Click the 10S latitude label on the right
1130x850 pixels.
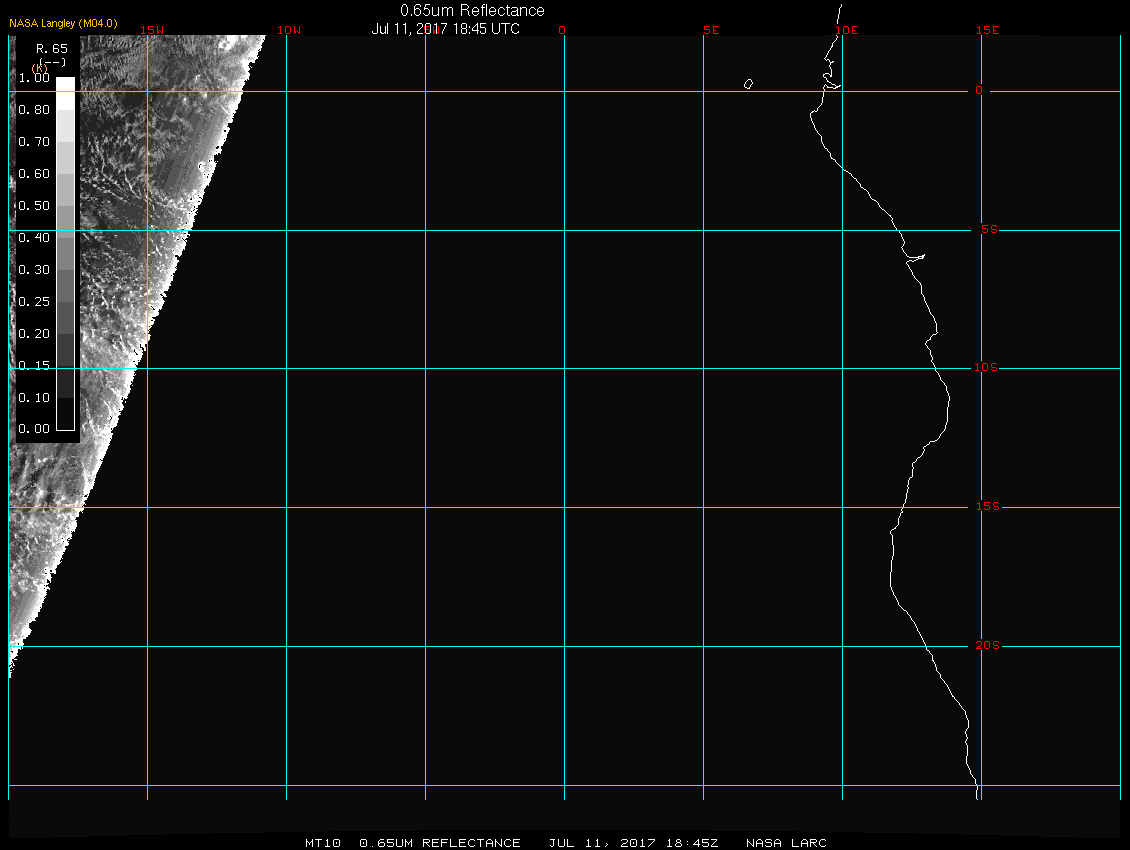point(986,368)
